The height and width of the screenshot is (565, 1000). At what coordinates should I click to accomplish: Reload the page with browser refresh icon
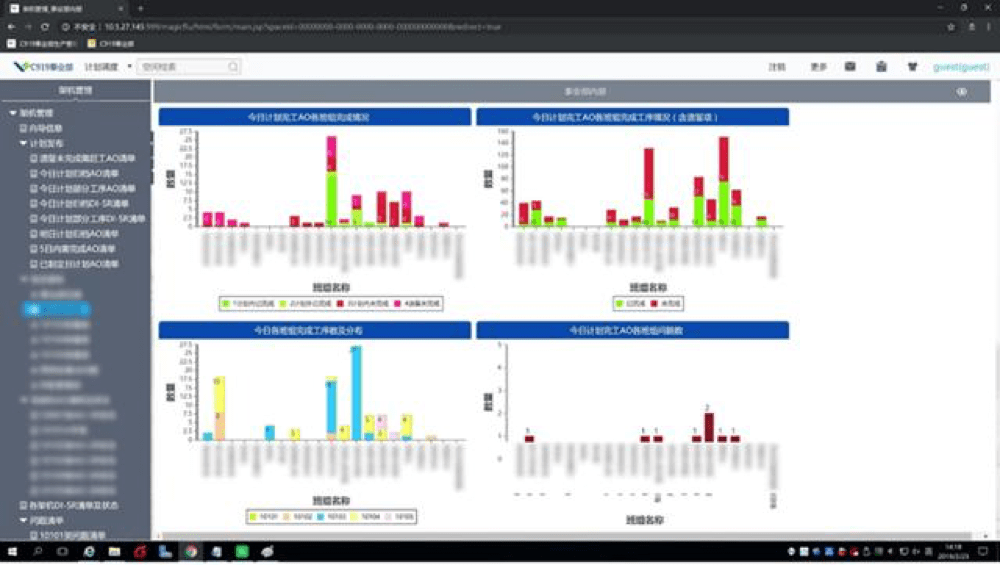[x=46, y=26]
